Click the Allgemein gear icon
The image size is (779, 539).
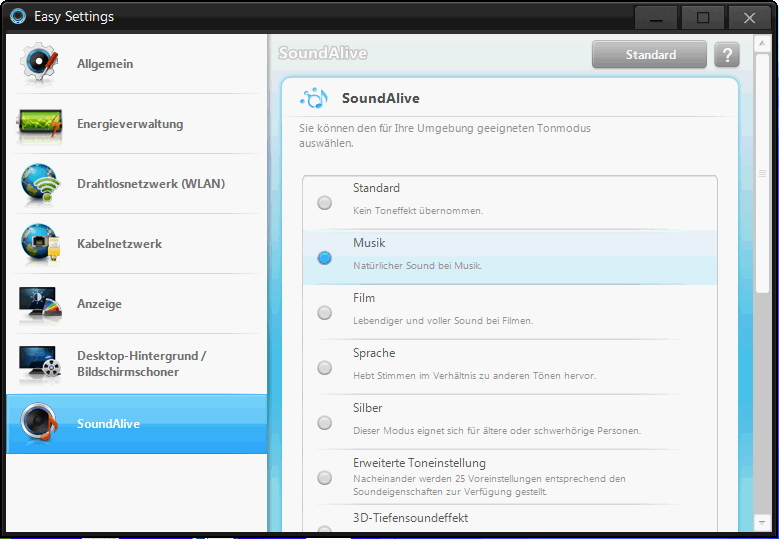[39, 63]
